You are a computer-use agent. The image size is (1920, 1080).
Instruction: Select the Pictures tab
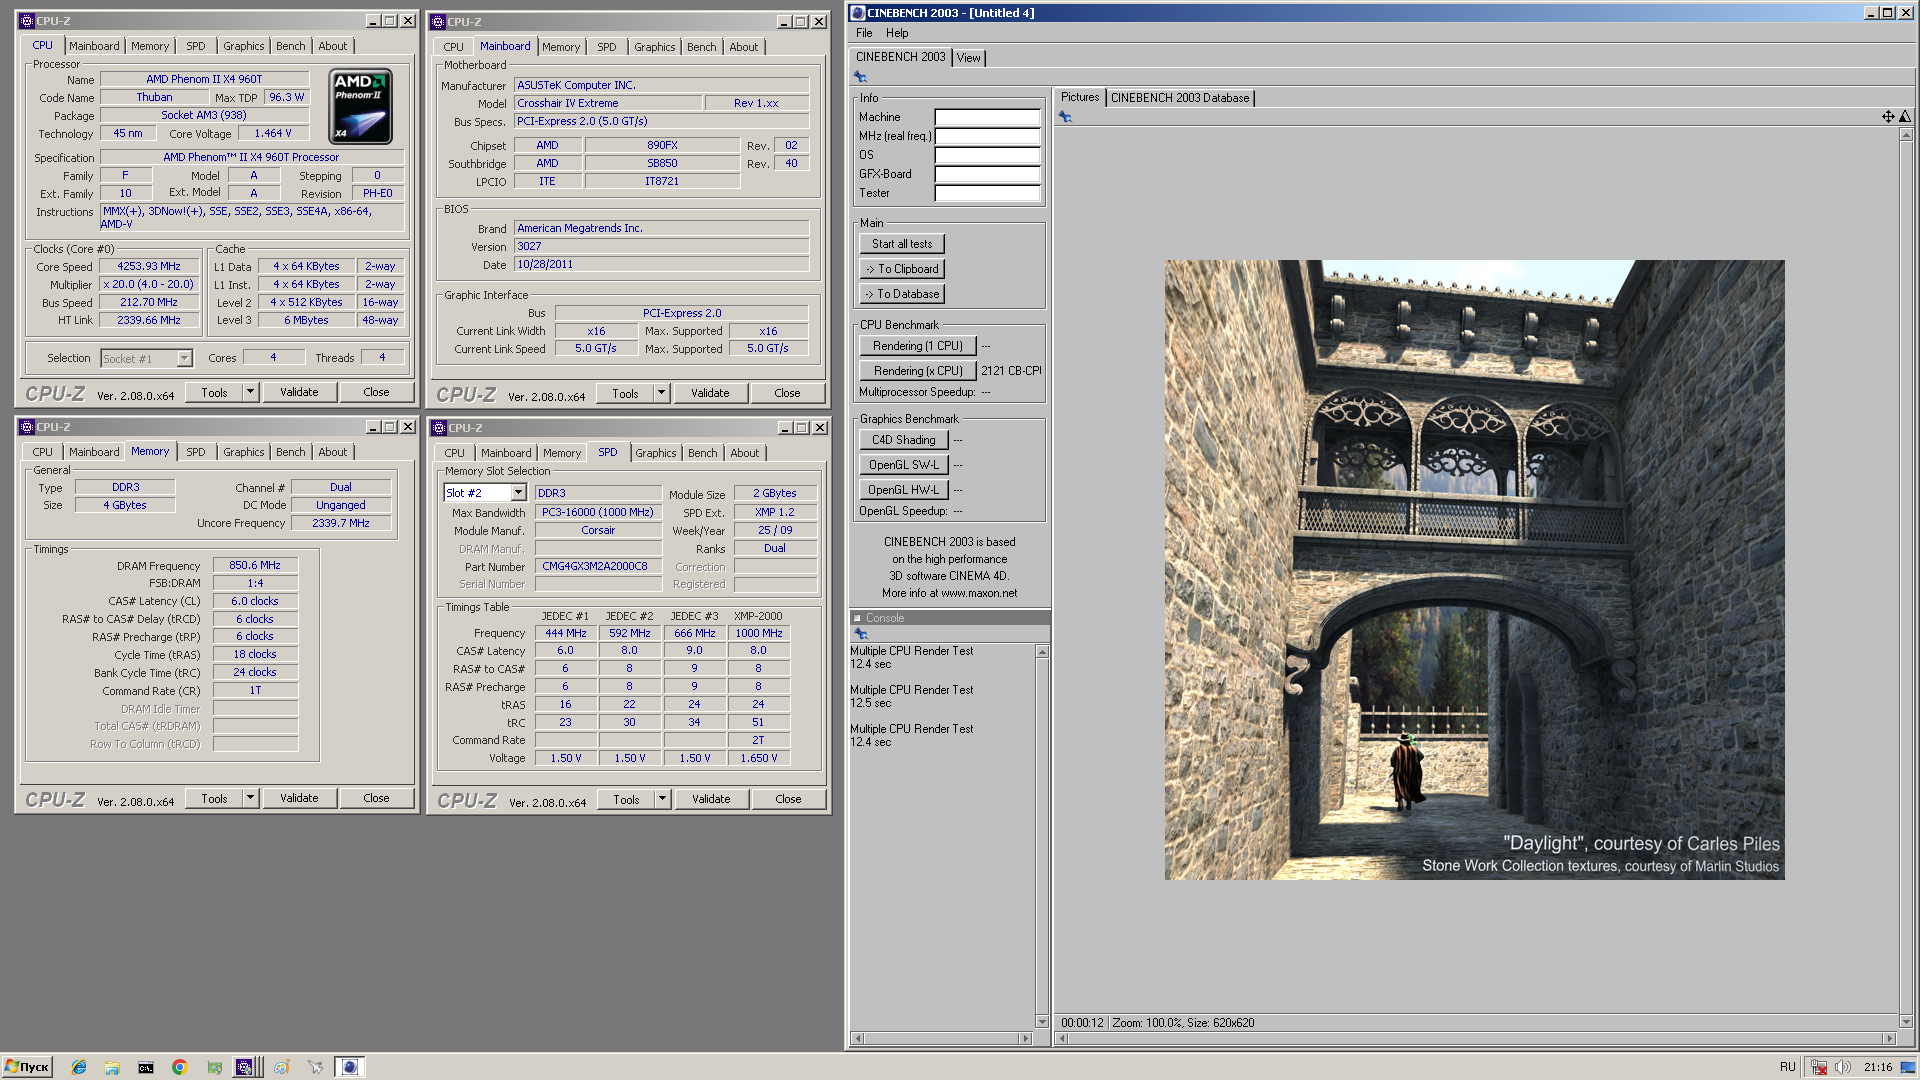(1080, 97)
